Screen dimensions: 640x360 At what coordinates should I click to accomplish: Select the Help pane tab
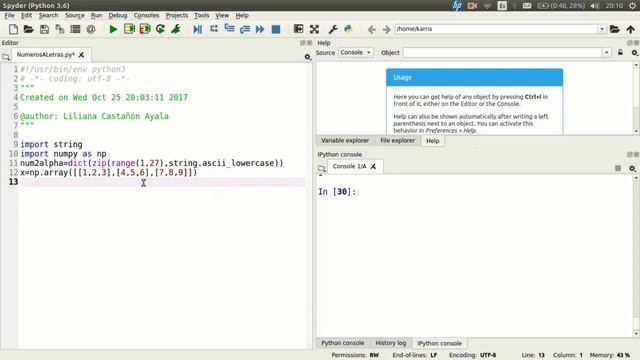(433, 141)
